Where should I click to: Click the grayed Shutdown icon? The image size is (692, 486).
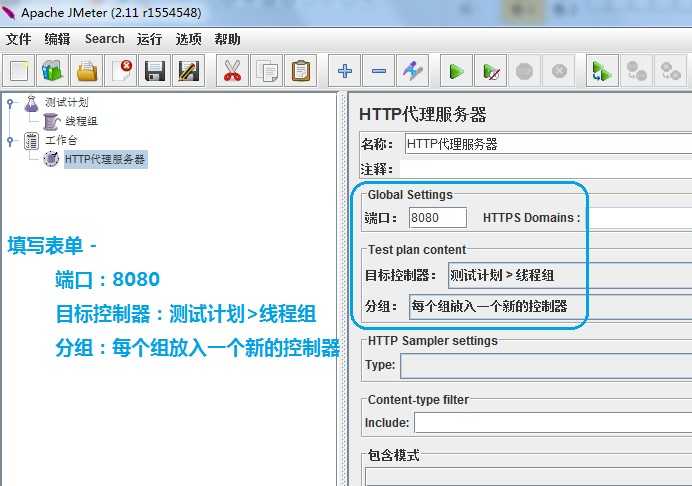pyautogui.click(x=559, y=71)
